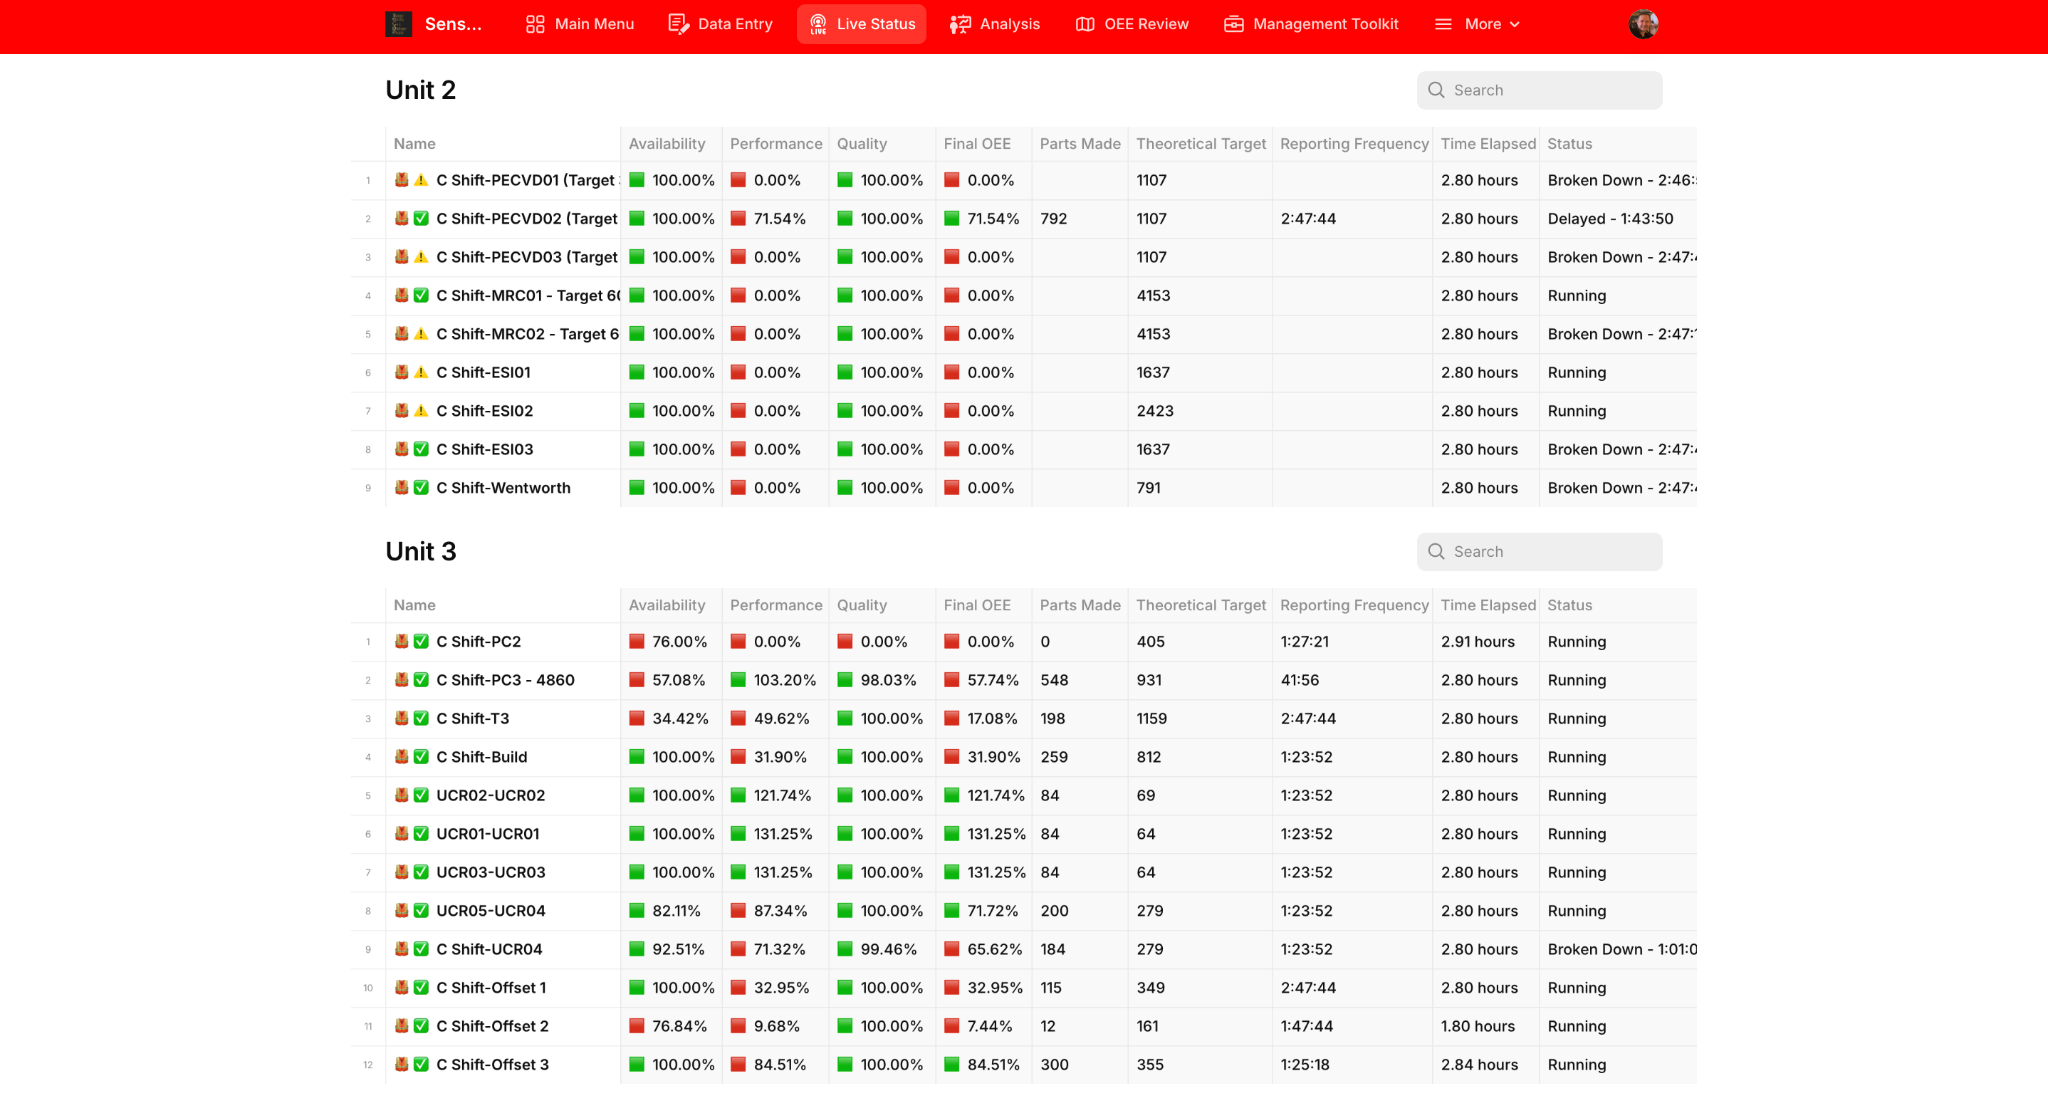
Task: Click green performance indicator for UCR02-UCR02
Action: tap(738, 795)
